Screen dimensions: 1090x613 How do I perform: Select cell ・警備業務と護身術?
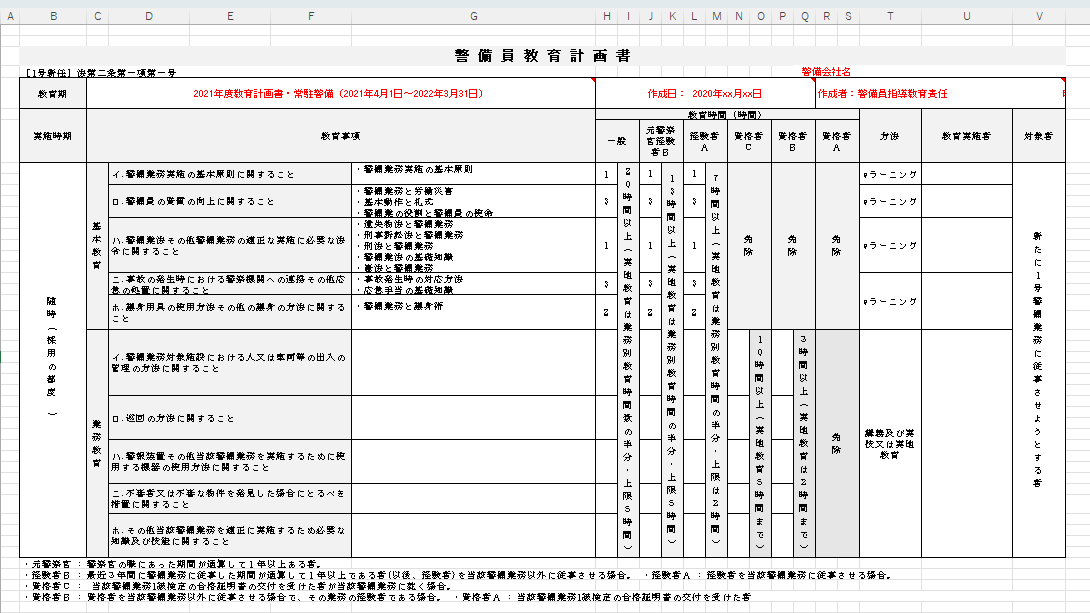point(473,312)
